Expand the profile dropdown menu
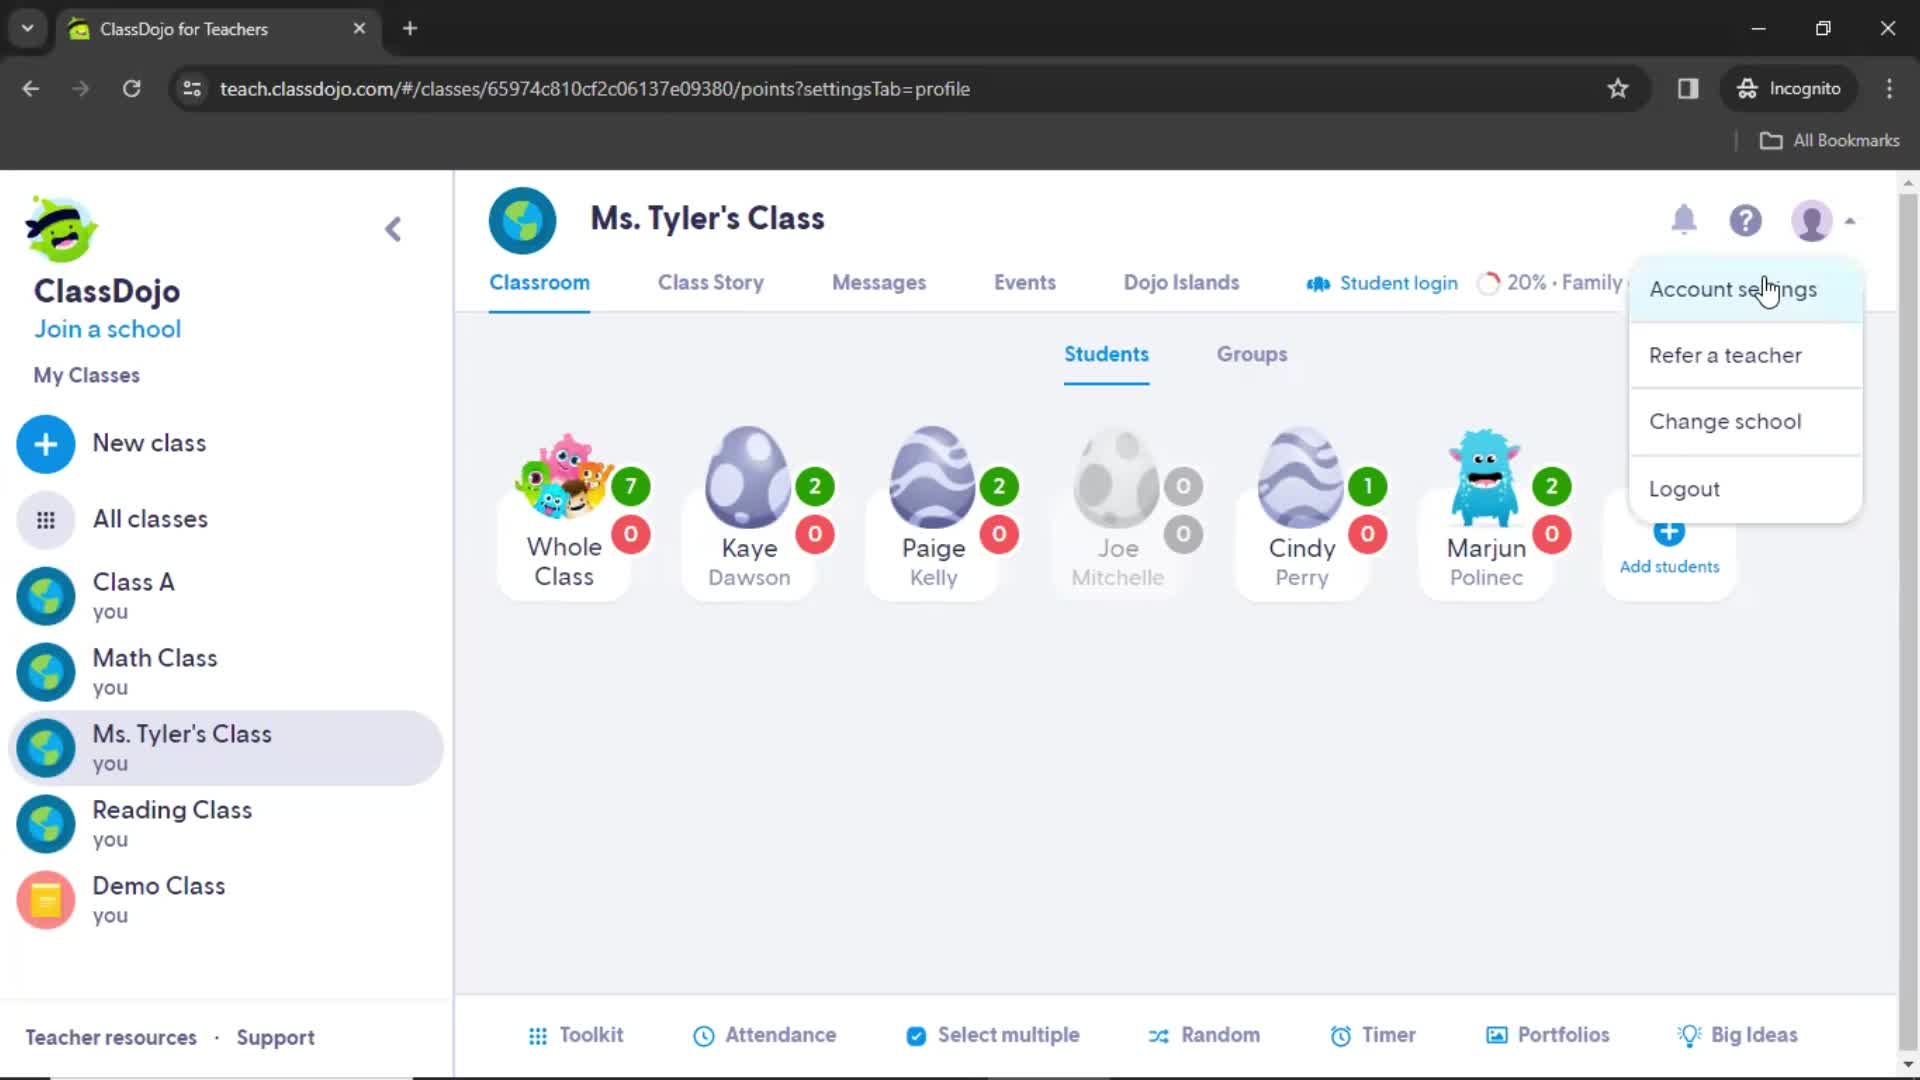The width and height of the screenshot is (1920, 1080). 1824,220
